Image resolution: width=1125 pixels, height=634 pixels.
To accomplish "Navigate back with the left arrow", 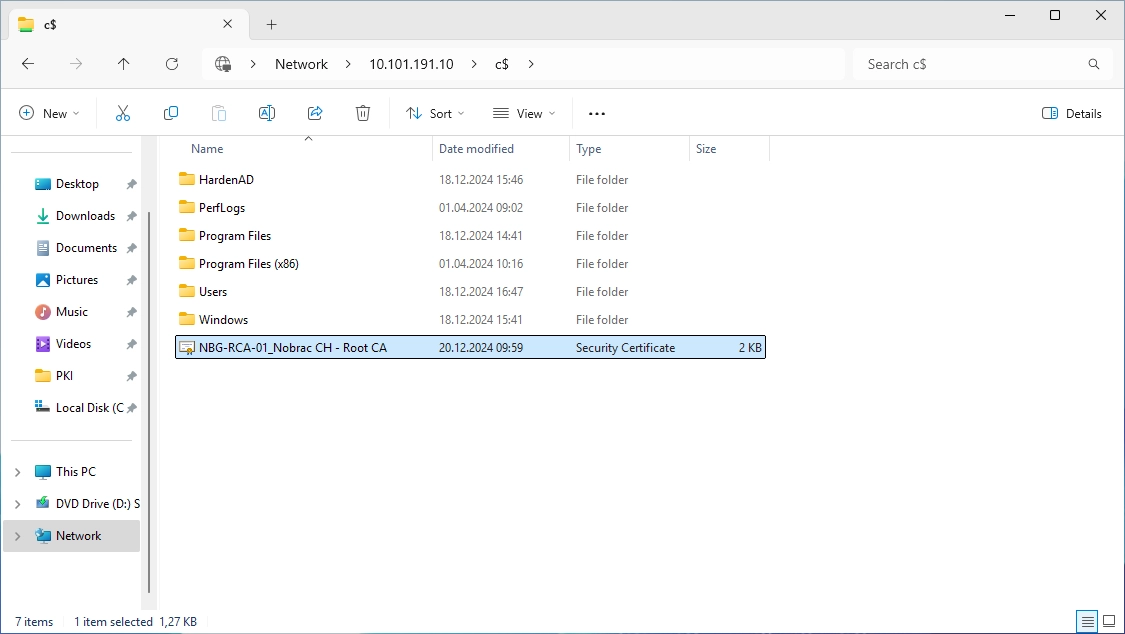I will pyautogui.click(x=28, y=64).
